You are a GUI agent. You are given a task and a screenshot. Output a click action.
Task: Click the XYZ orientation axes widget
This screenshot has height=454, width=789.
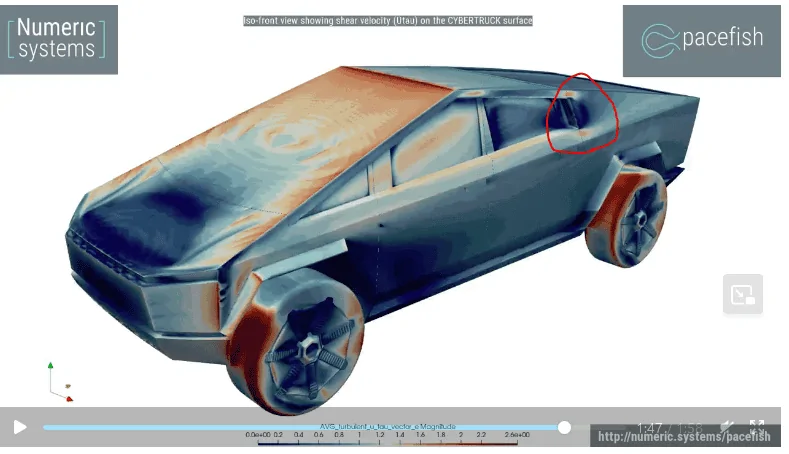coord(60,383)
